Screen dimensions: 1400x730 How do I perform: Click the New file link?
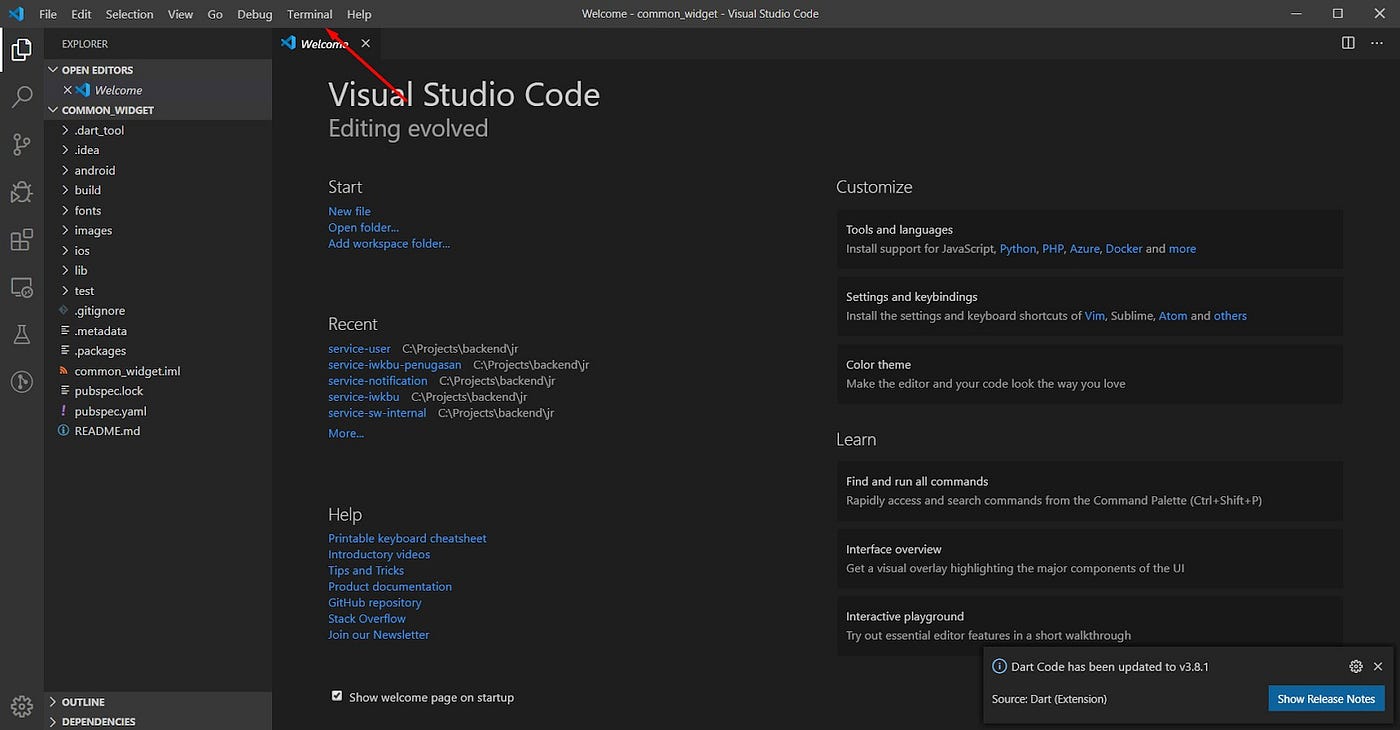(349, 211)
